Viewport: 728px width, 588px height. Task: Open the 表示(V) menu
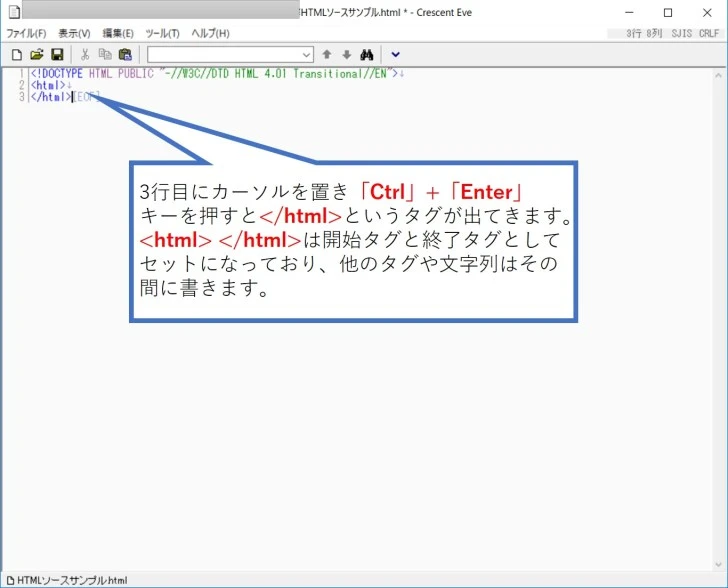[74, 33]
